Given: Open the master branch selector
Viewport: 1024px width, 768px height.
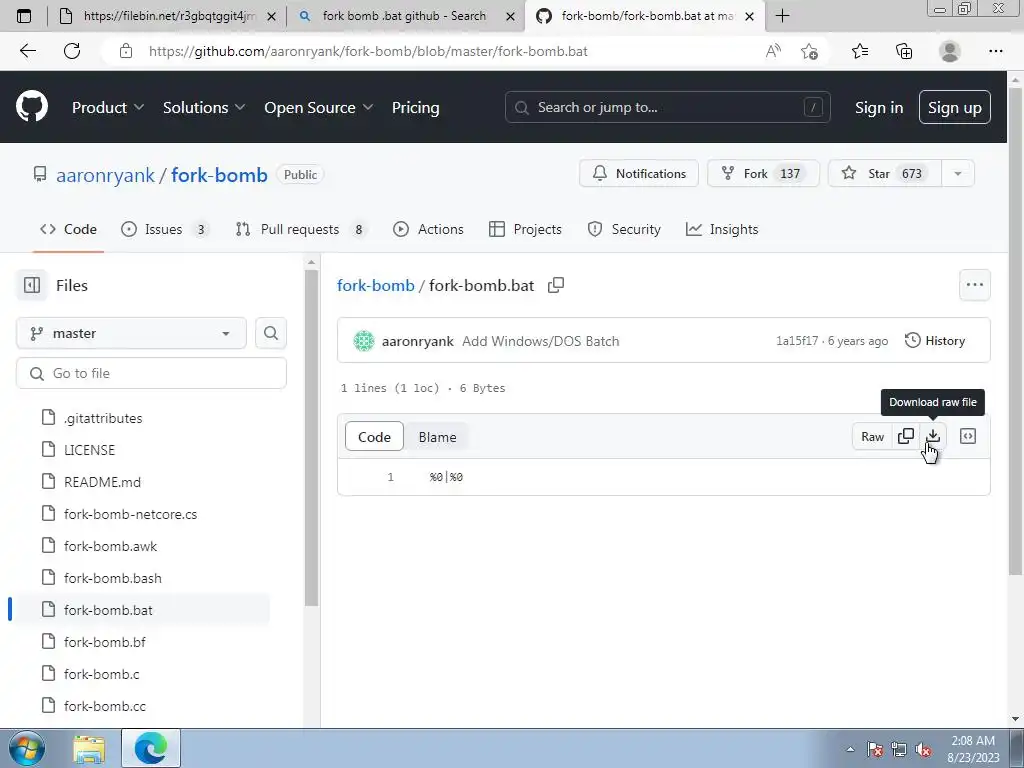Looking at the screenshot, I should [x=131, y=333].
